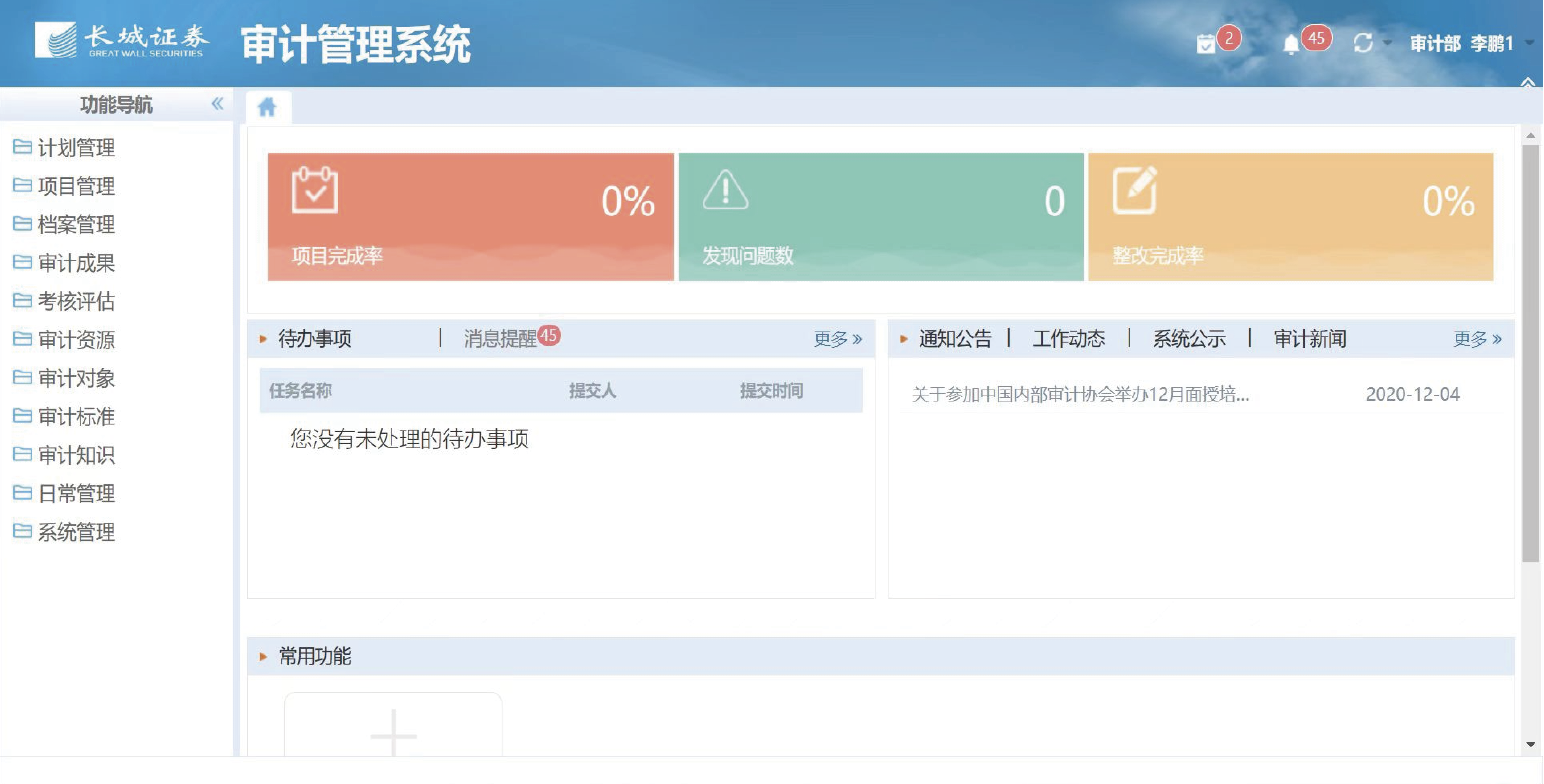Expand the 项目管理 folder
Viewport: 1544px width, 784px height.
[x=76, y=187]
